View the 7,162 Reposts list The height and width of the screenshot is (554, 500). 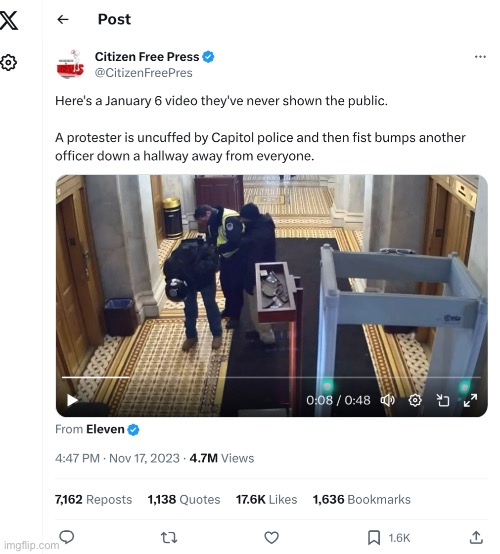93,500
